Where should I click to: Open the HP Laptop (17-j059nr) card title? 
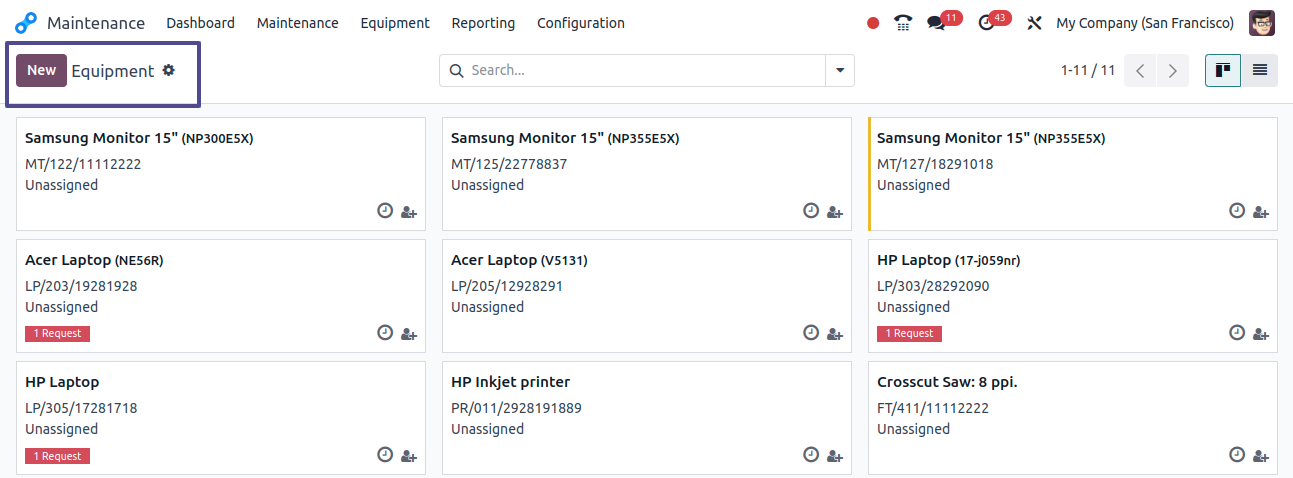click(948, 260)
